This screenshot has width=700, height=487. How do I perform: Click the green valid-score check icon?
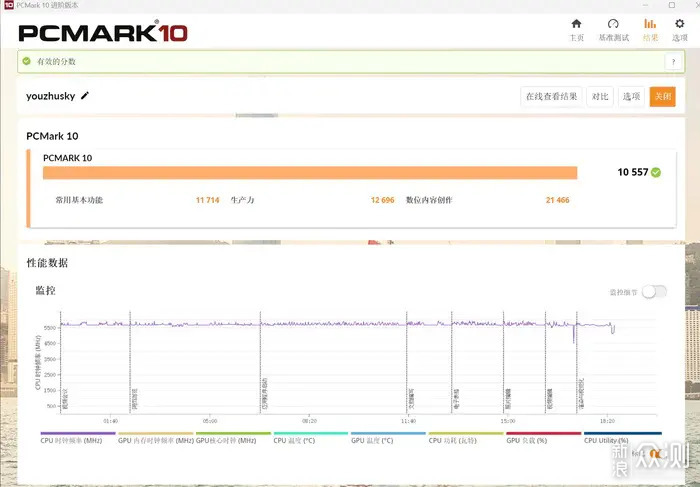(x=26, y=61)
